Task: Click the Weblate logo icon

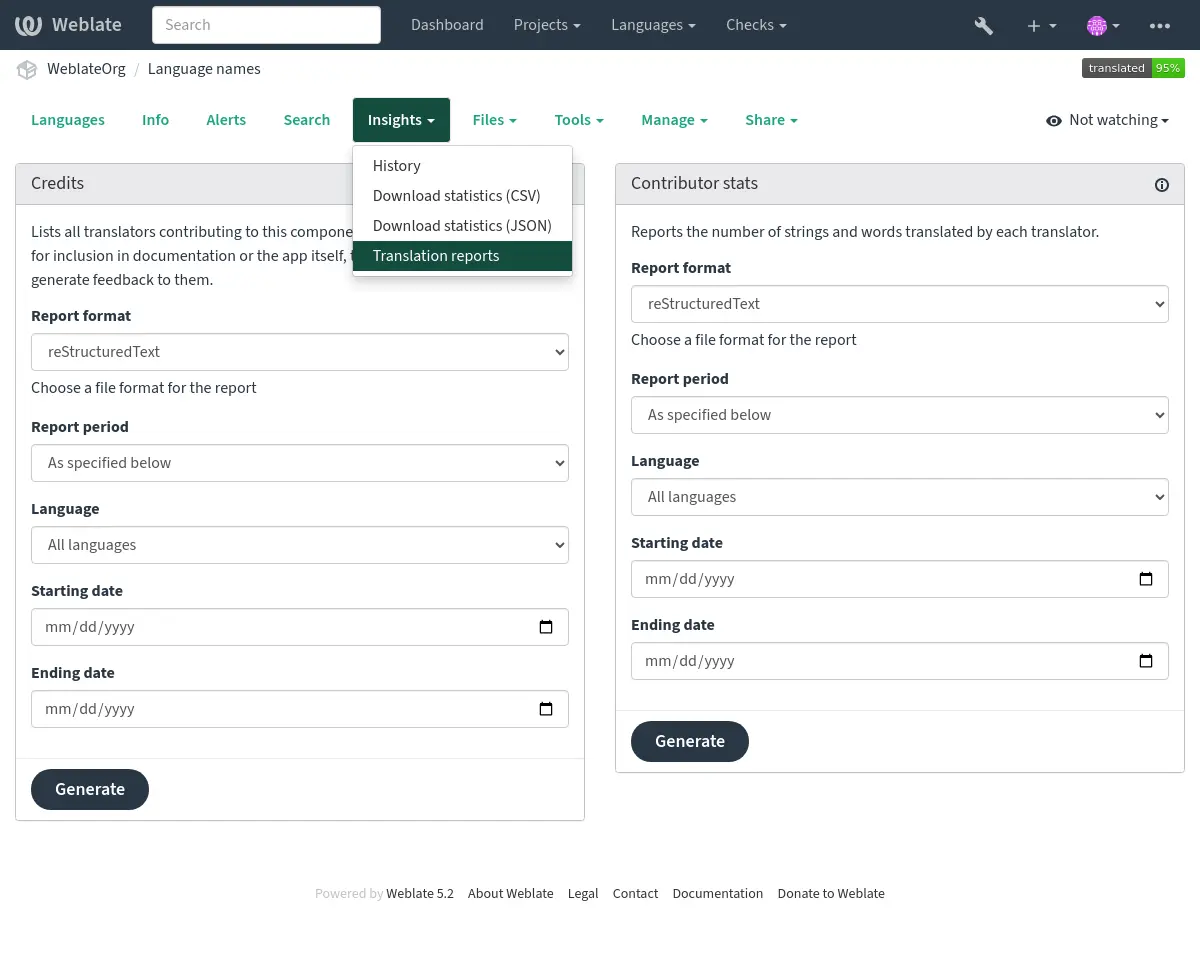Action: click(x=28, y=25)
